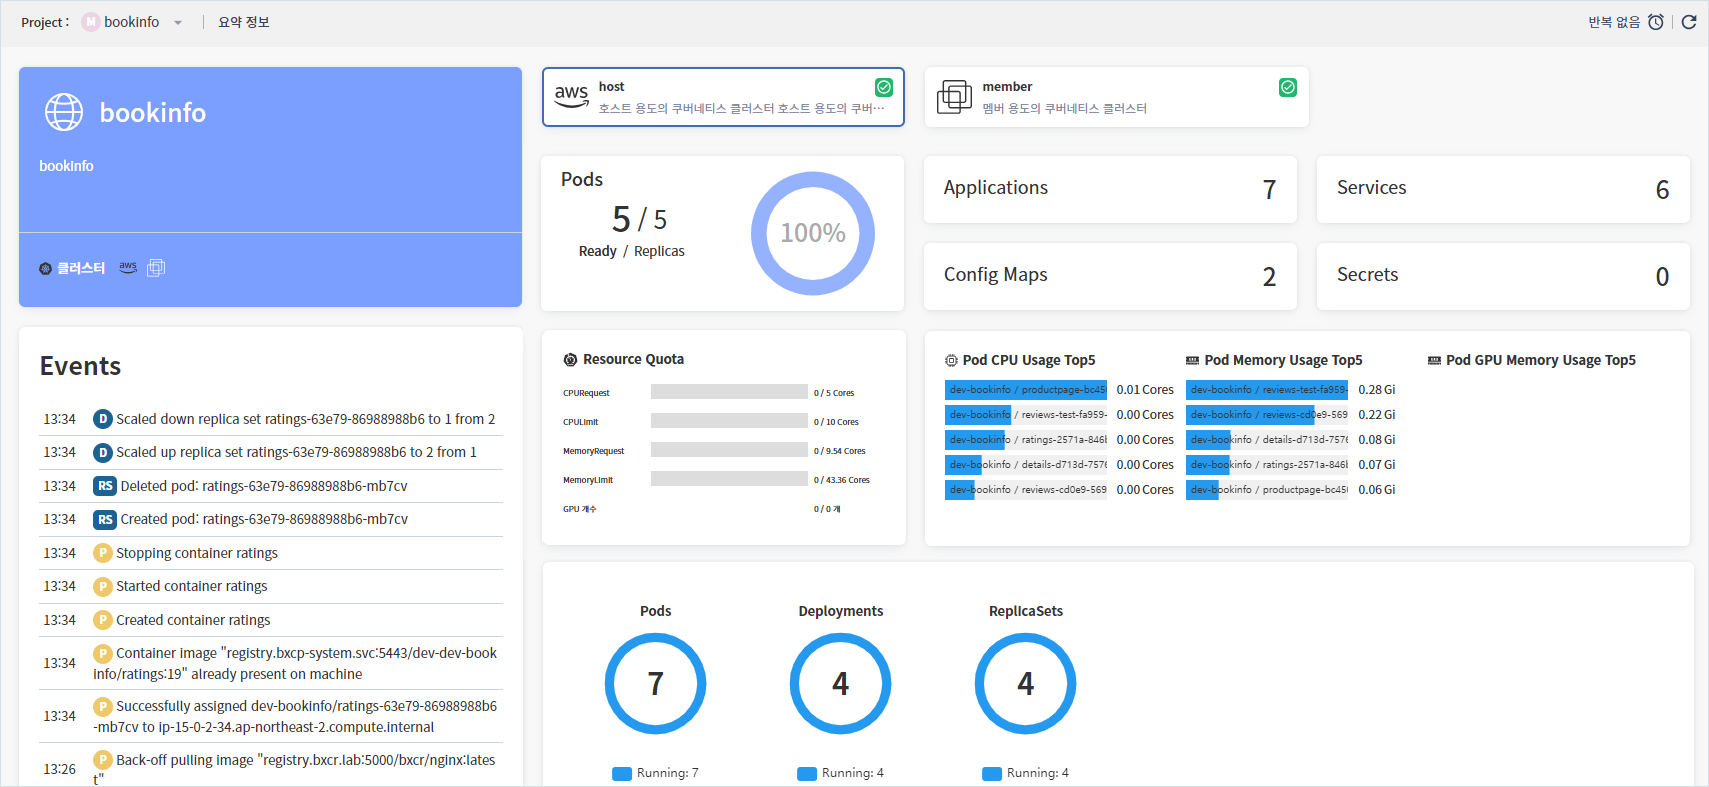Click event text 'Scaled up replica set ratings-63e79-86988988b6'
This screenshot has width=1709, height=787.
tap(261, 452)
